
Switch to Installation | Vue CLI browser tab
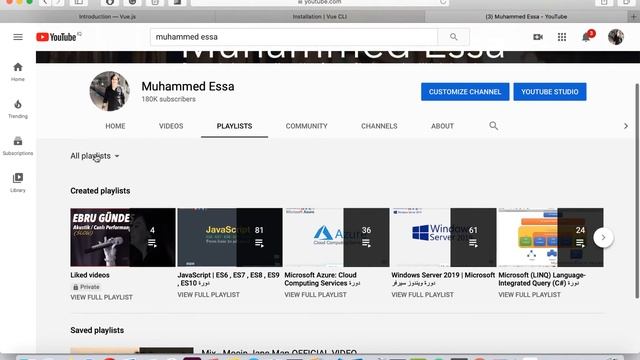click(x=320, y=17)
